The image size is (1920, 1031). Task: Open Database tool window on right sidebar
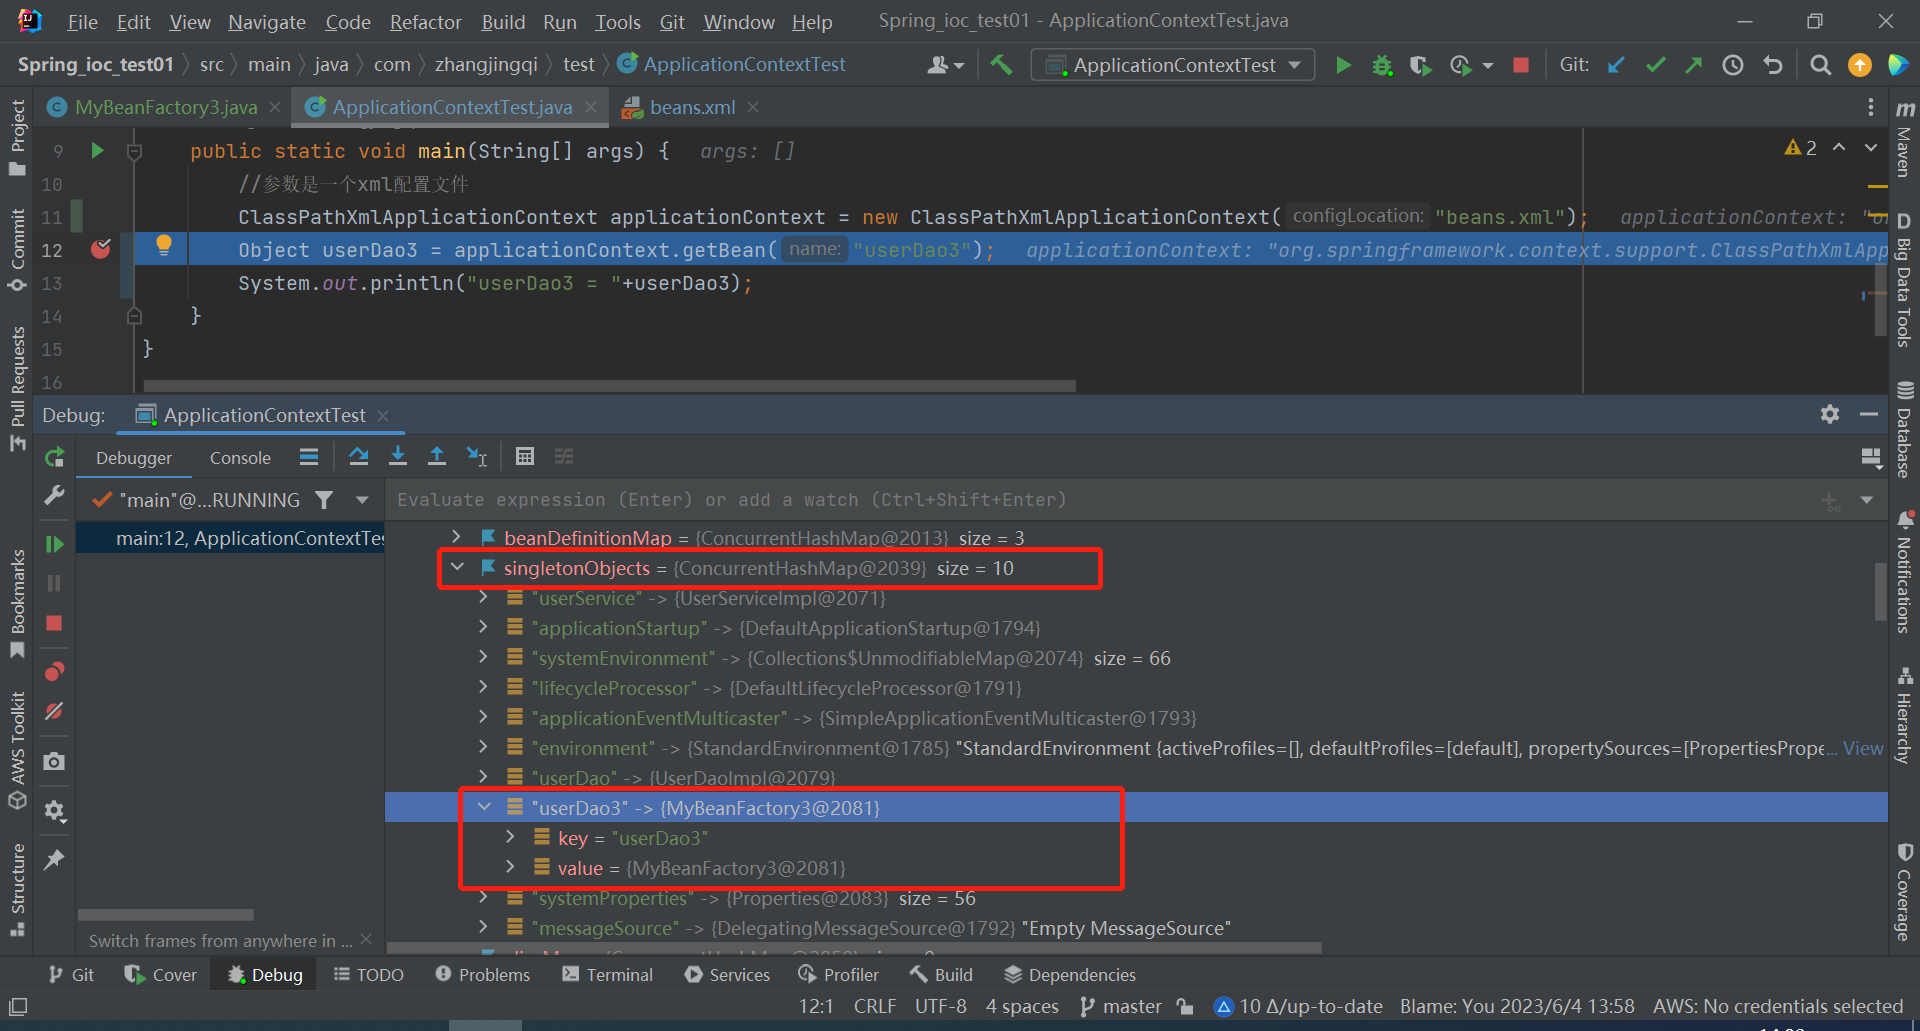pos(1904,430)
